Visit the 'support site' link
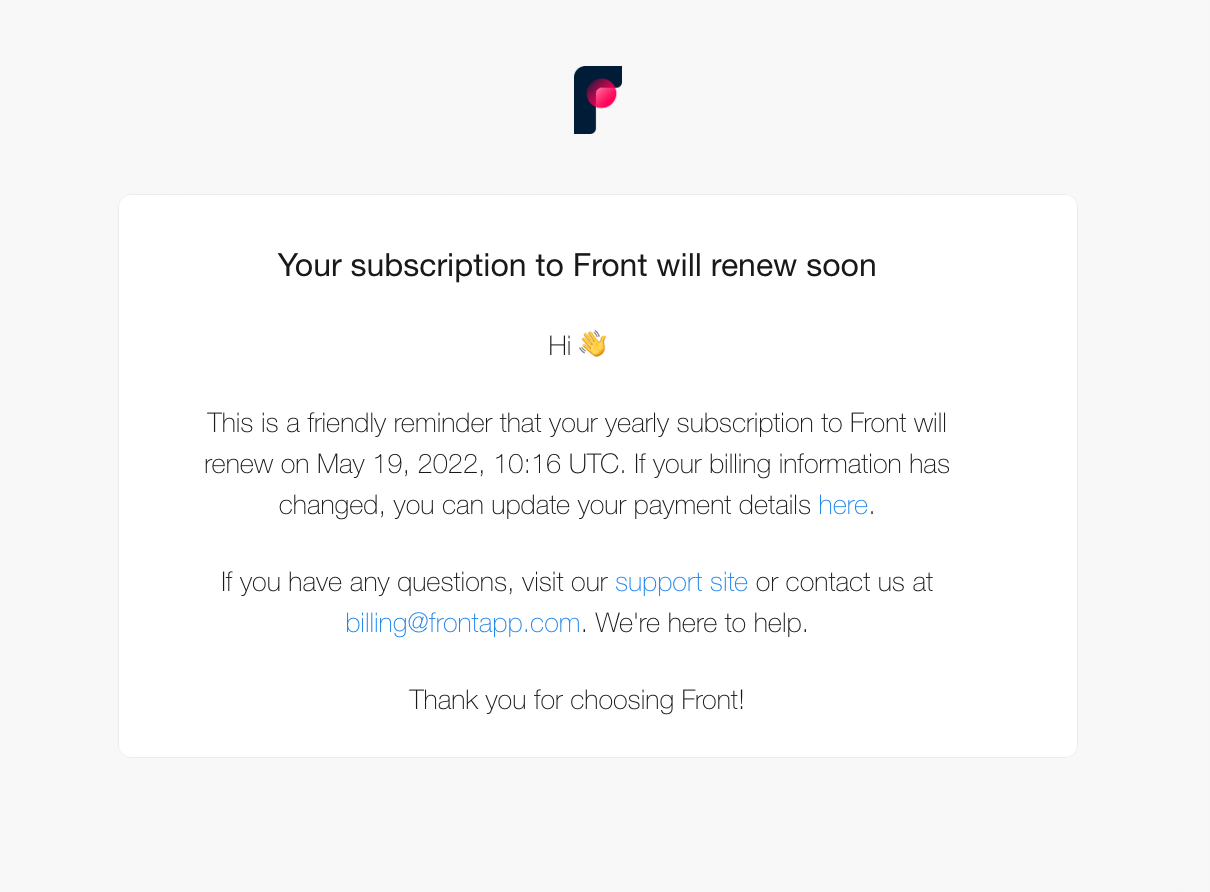 tap(681, 582)
